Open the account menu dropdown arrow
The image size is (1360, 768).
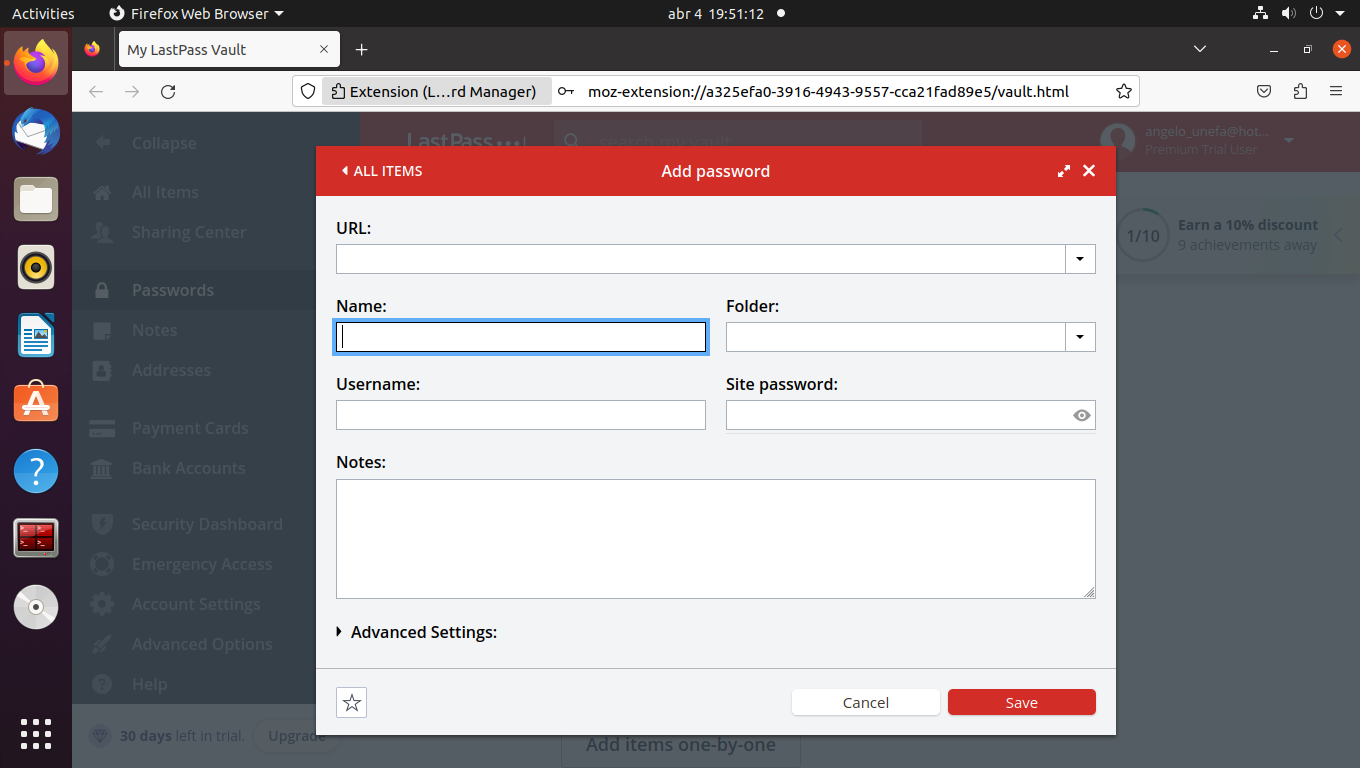tap(1288, 141)
